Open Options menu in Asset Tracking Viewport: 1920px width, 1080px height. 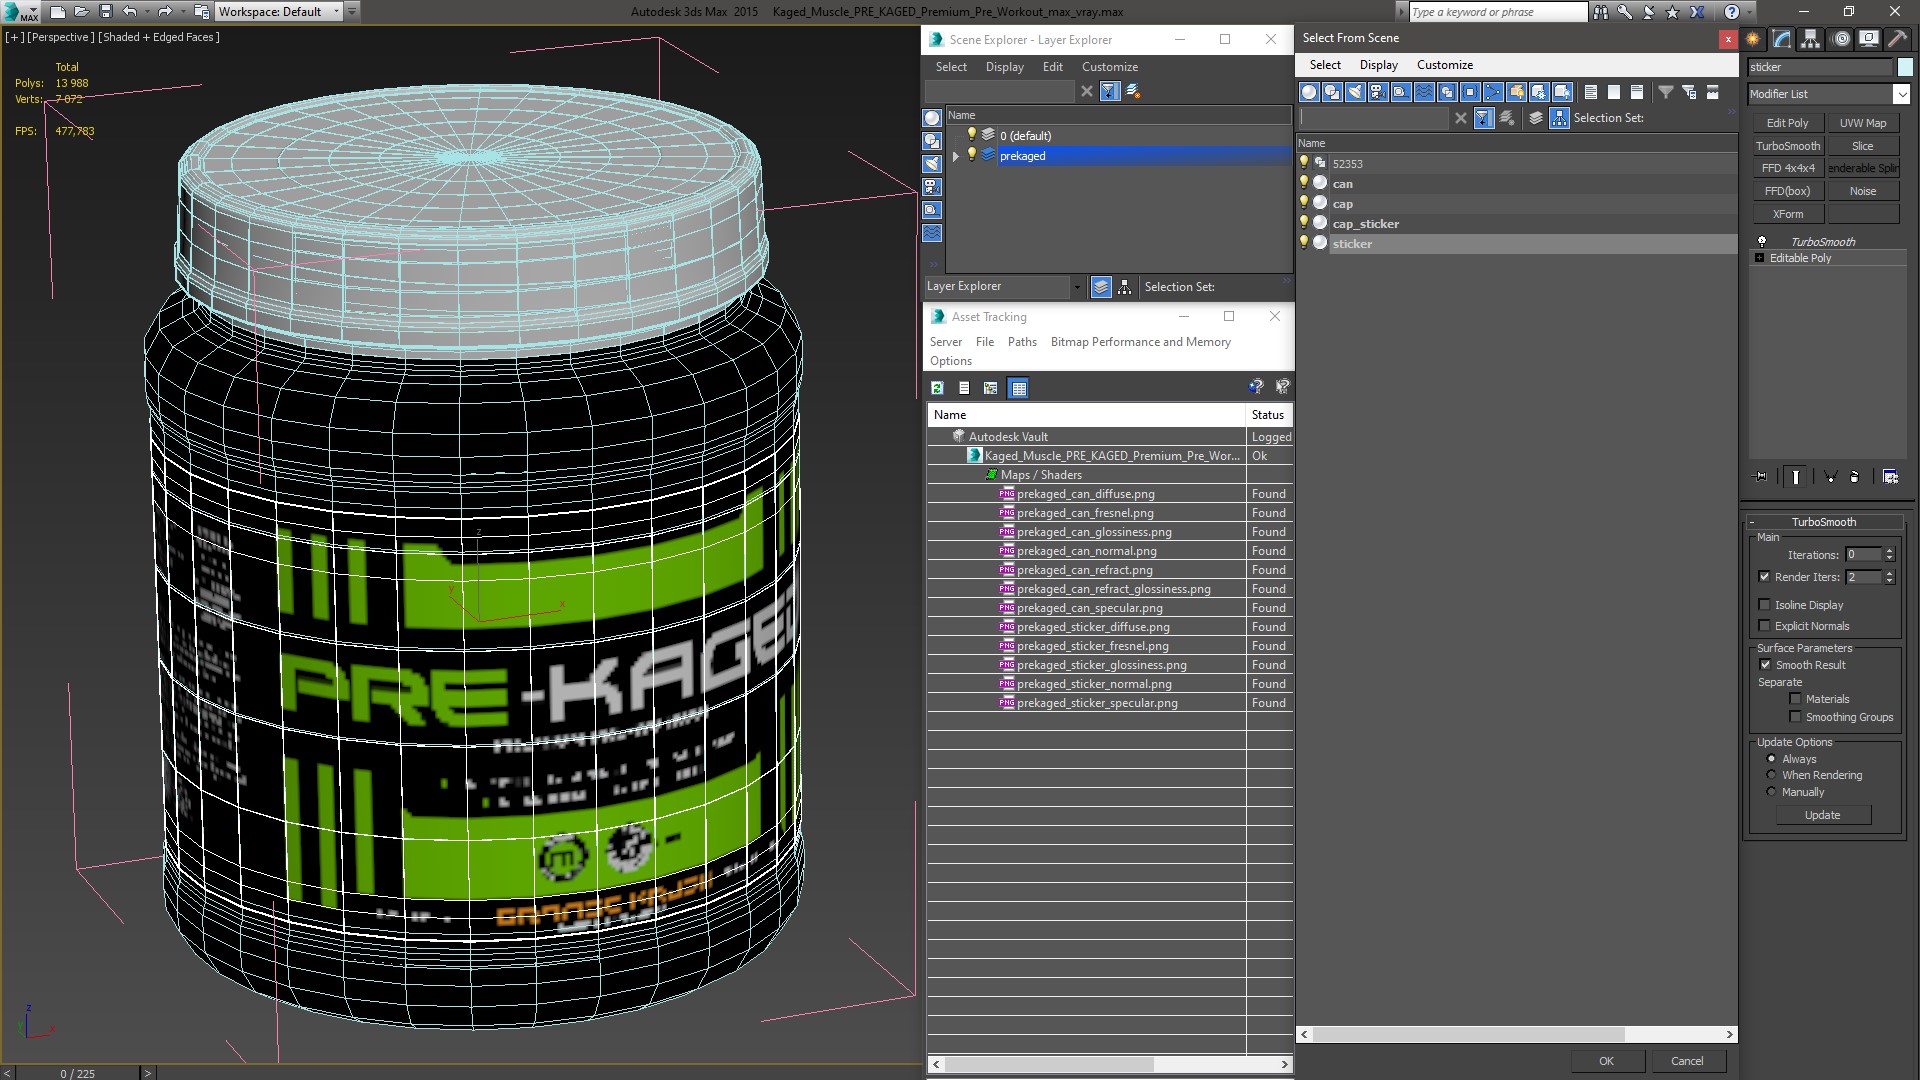tap(950, 361)
